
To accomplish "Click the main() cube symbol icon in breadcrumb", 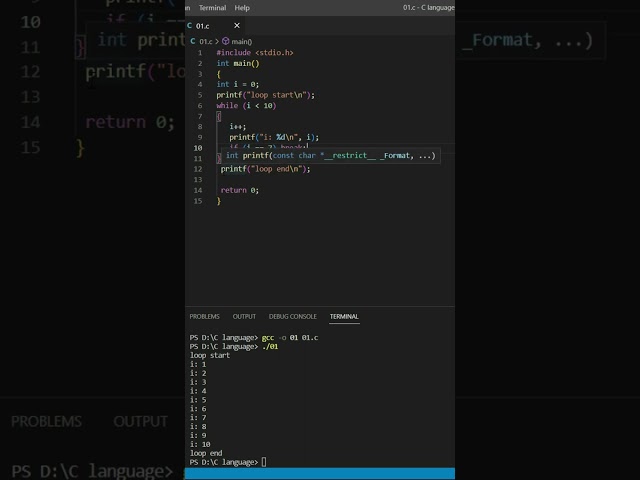I will [x=226, y=41].
